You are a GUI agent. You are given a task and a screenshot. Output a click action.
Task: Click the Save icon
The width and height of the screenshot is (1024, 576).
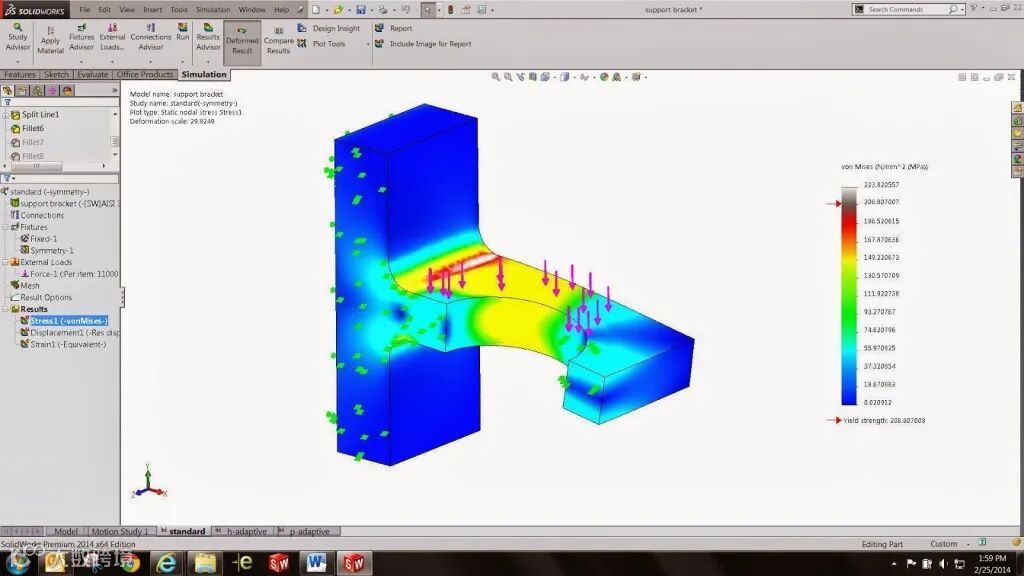pos(360,10)
